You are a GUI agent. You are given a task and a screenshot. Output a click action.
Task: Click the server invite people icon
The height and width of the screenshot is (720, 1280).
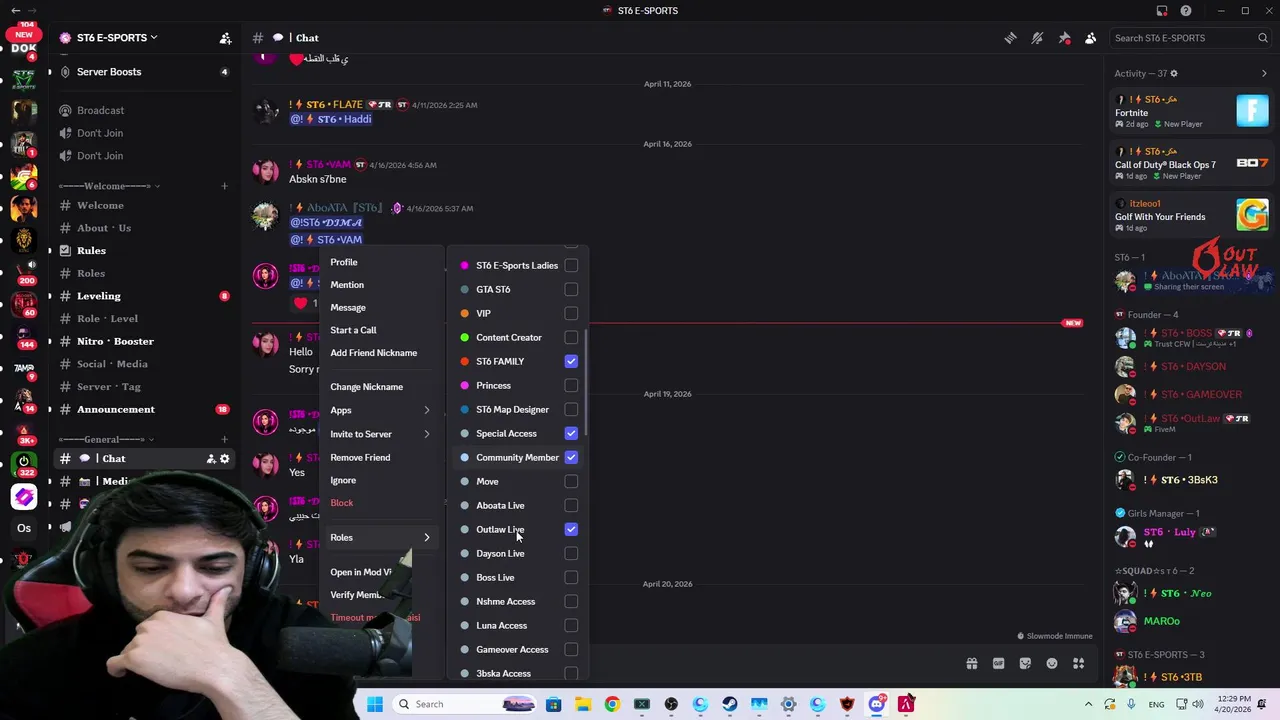(x=225, y=38)
